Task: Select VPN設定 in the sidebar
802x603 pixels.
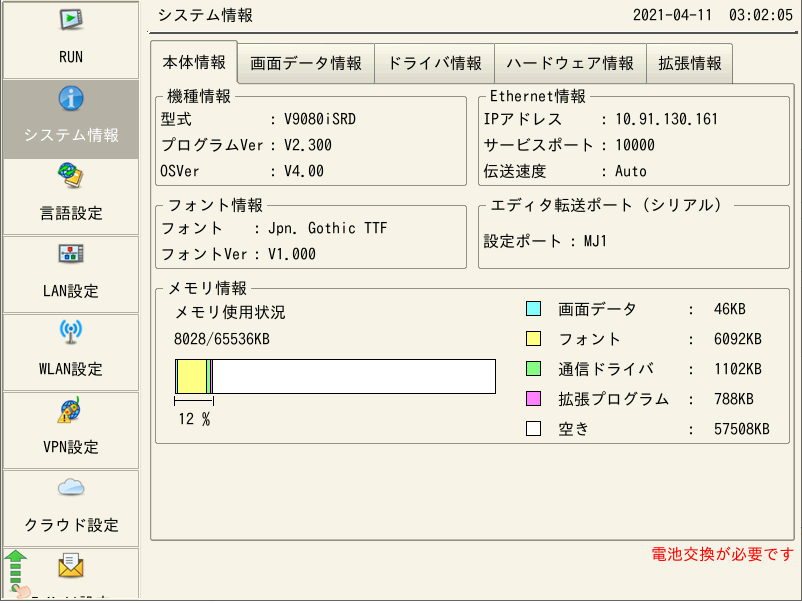Action: [70, 430]
